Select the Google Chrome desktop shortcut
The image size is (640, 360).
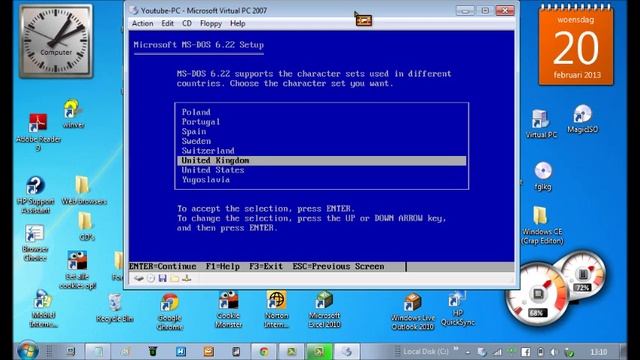pyautogui.click(x=170, y=311)
